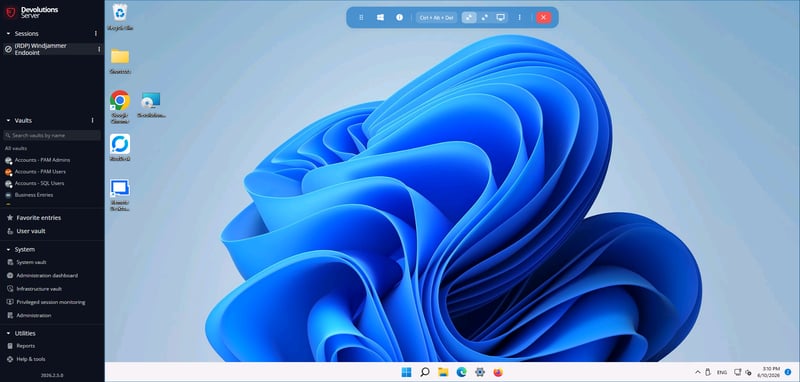Open the ENG language switcher

722,373
